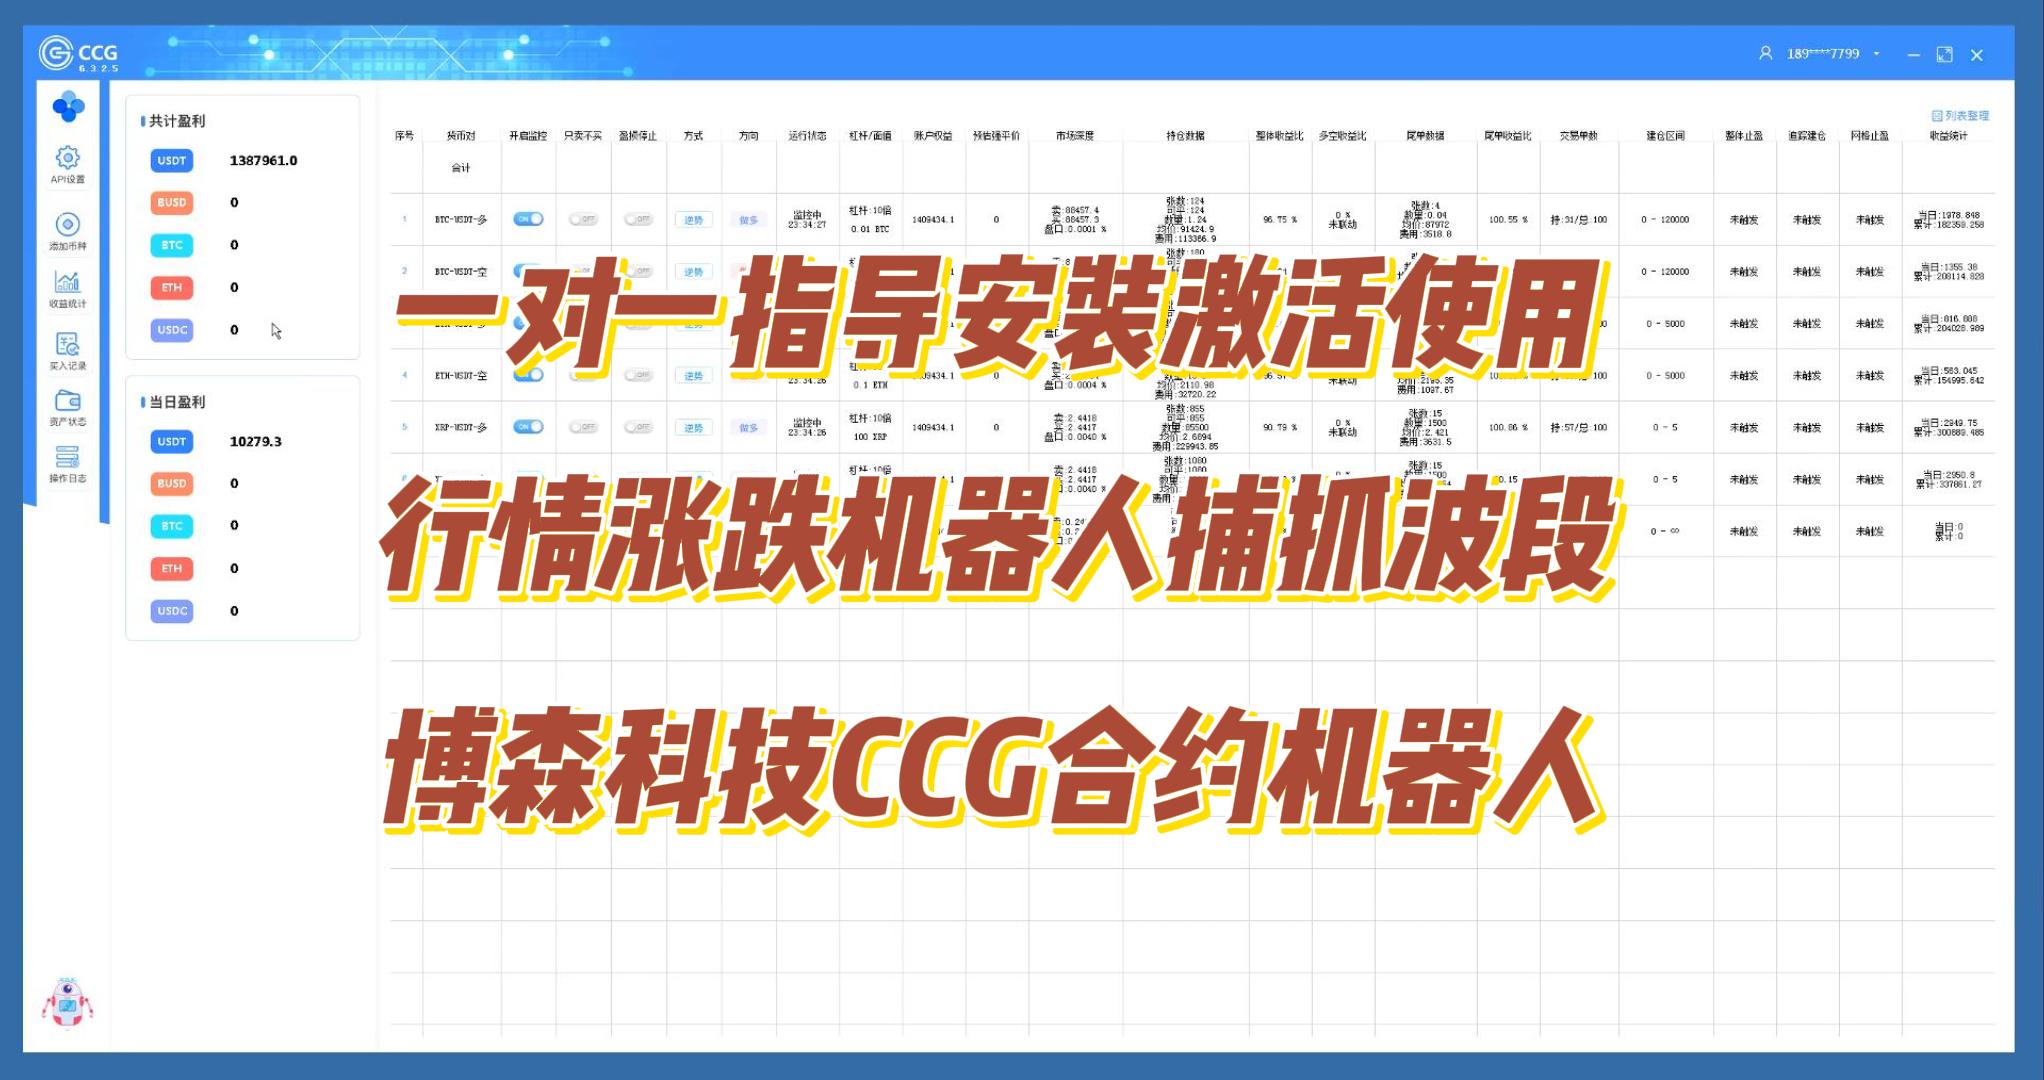
Task: Enable 盈损停止 for ETH-USDT-空
Action: pyautogui.click(x=638, y=375)
